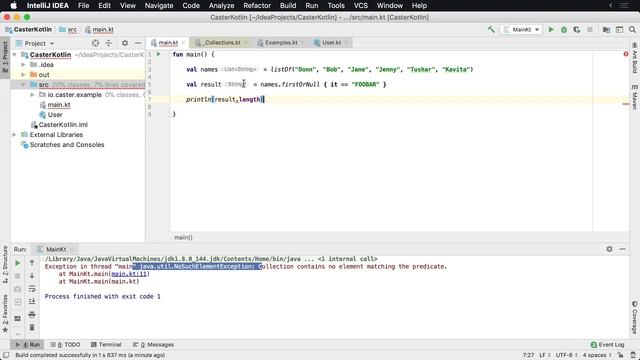Switch to the User.kt editor tab

coord(331,42)
